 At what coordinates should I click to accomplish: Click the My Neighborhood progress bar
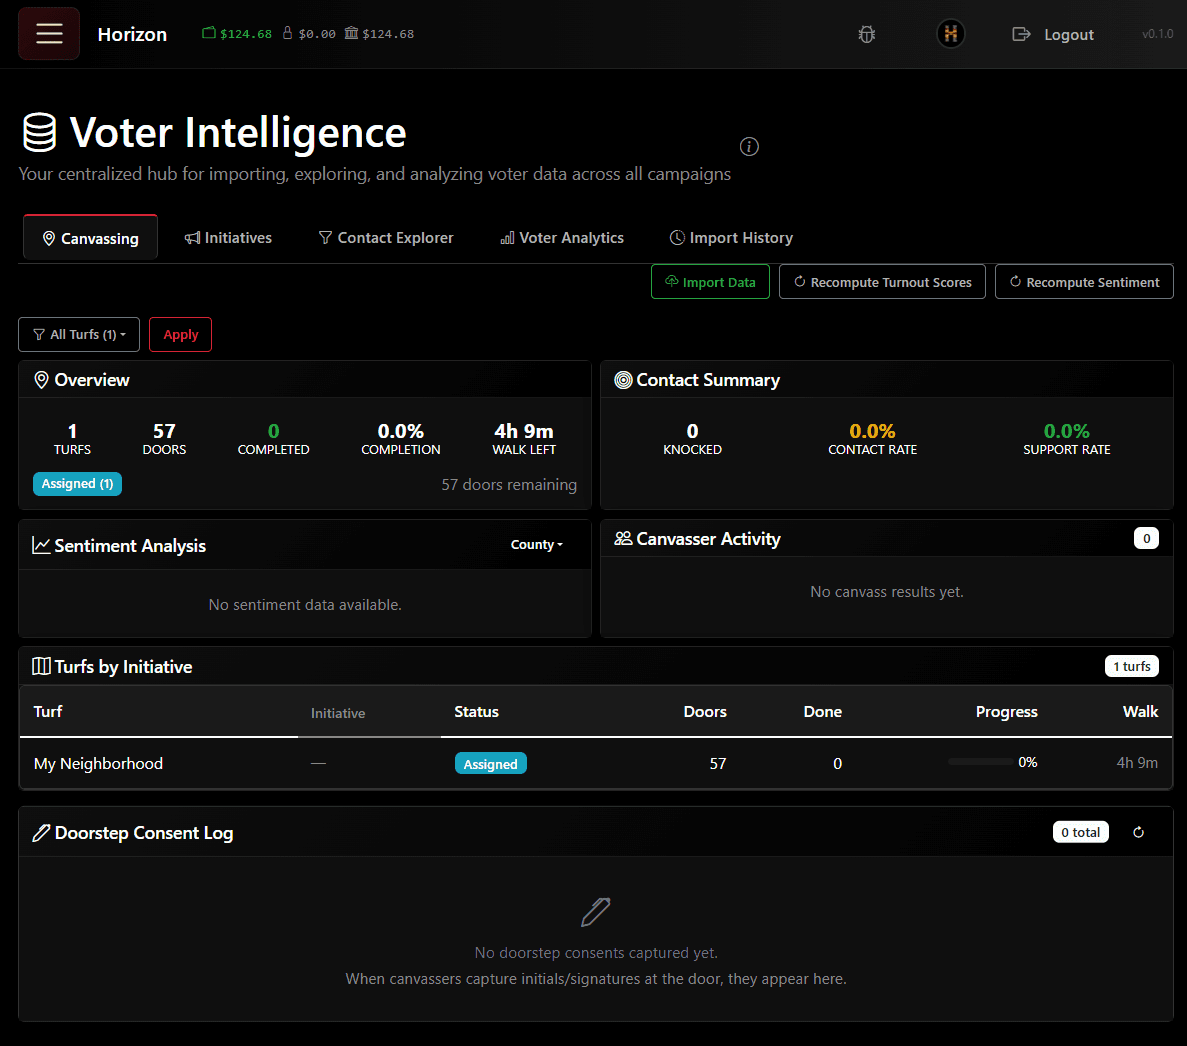pos(980,762)
